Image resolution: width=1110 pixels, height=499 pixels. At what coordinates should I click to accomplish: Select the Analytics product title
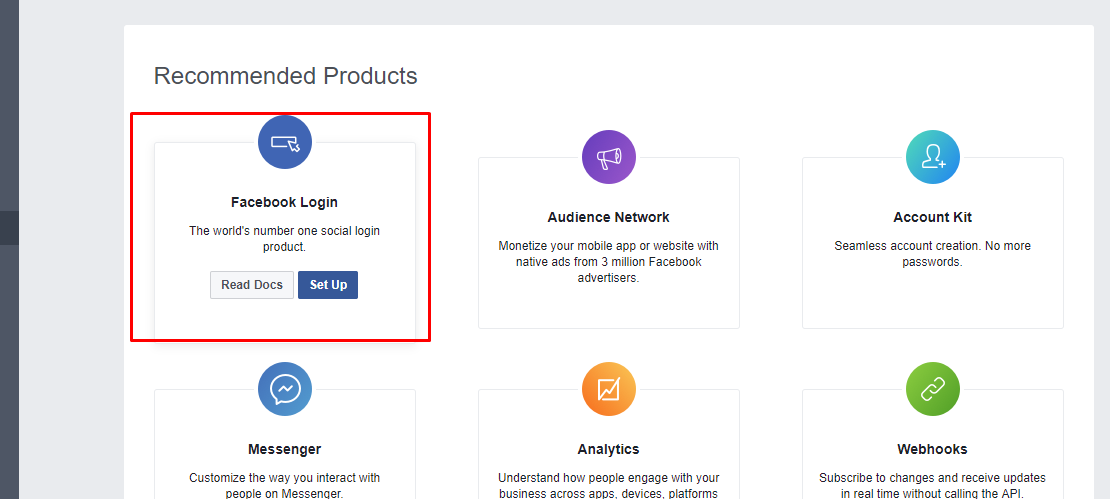(x=609, y=449)
